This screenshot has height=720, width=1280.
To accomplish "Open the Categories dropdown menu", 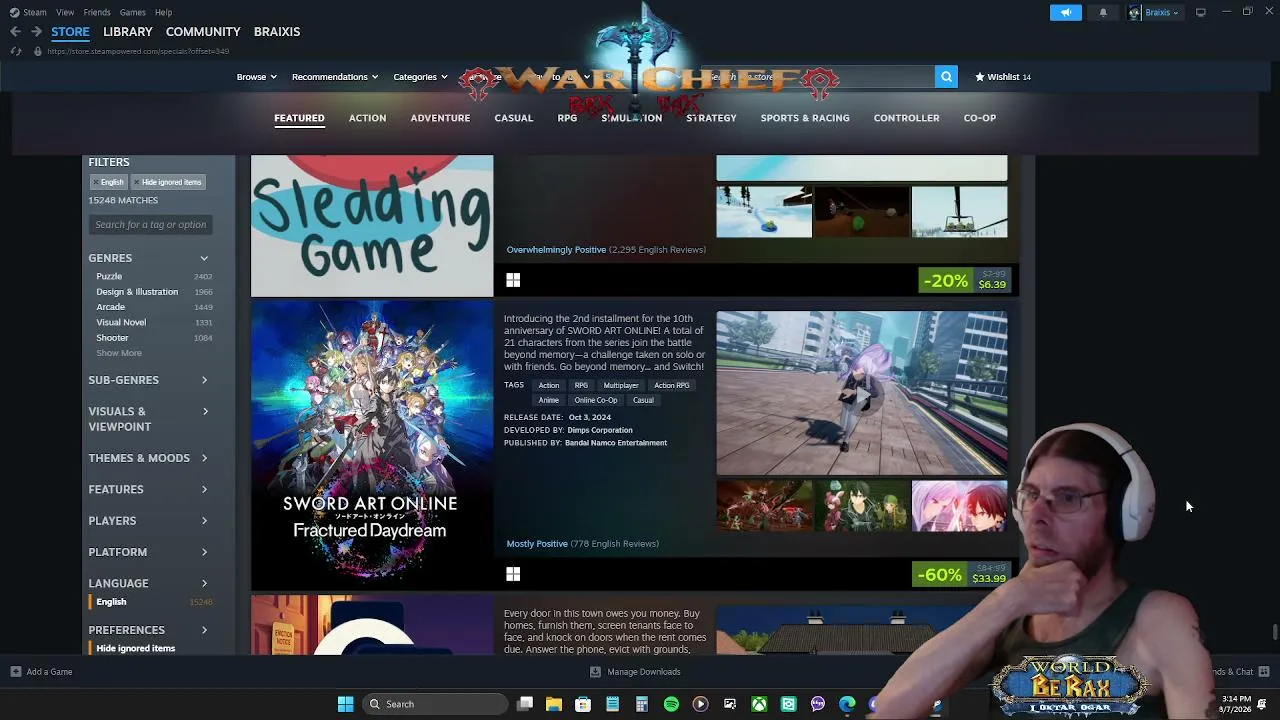I will click(x=420, y=77).
